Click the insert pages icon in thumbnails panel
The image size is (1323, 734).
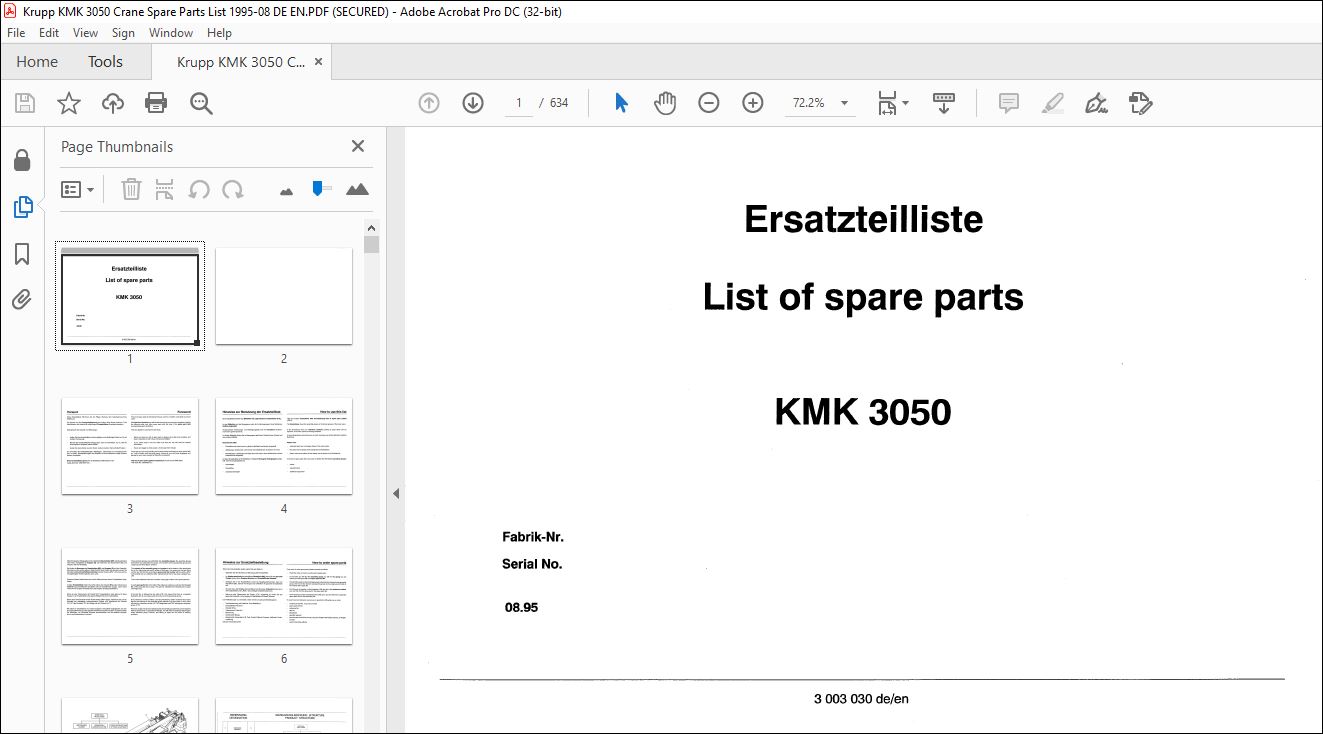(165, 189)
